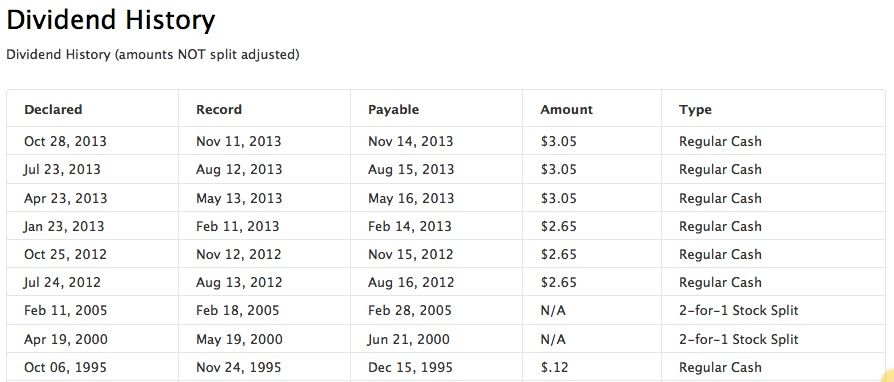This screenshot has height=382, width=894.
Task: Click the Aug 16, 2012 payable date
Action: click(411, 282)
